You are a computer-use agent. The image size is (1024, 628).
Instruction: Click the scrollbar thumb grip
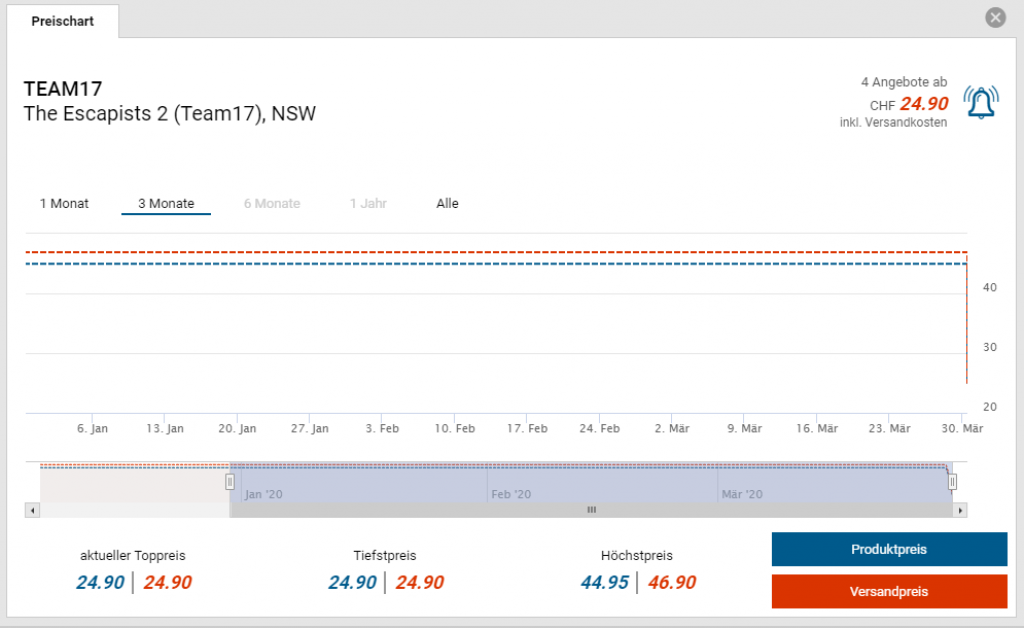[x=591, y=510]
